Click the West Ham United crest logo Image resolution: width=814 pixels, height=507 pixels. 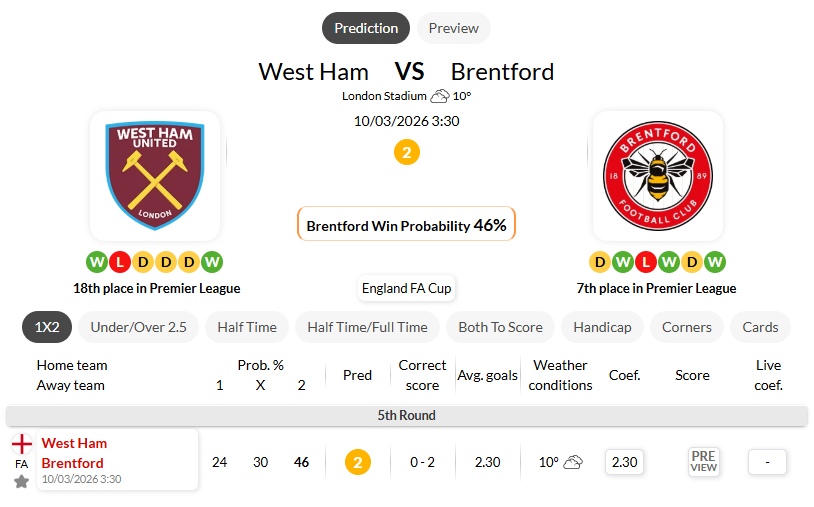click(x=155, y=175)
